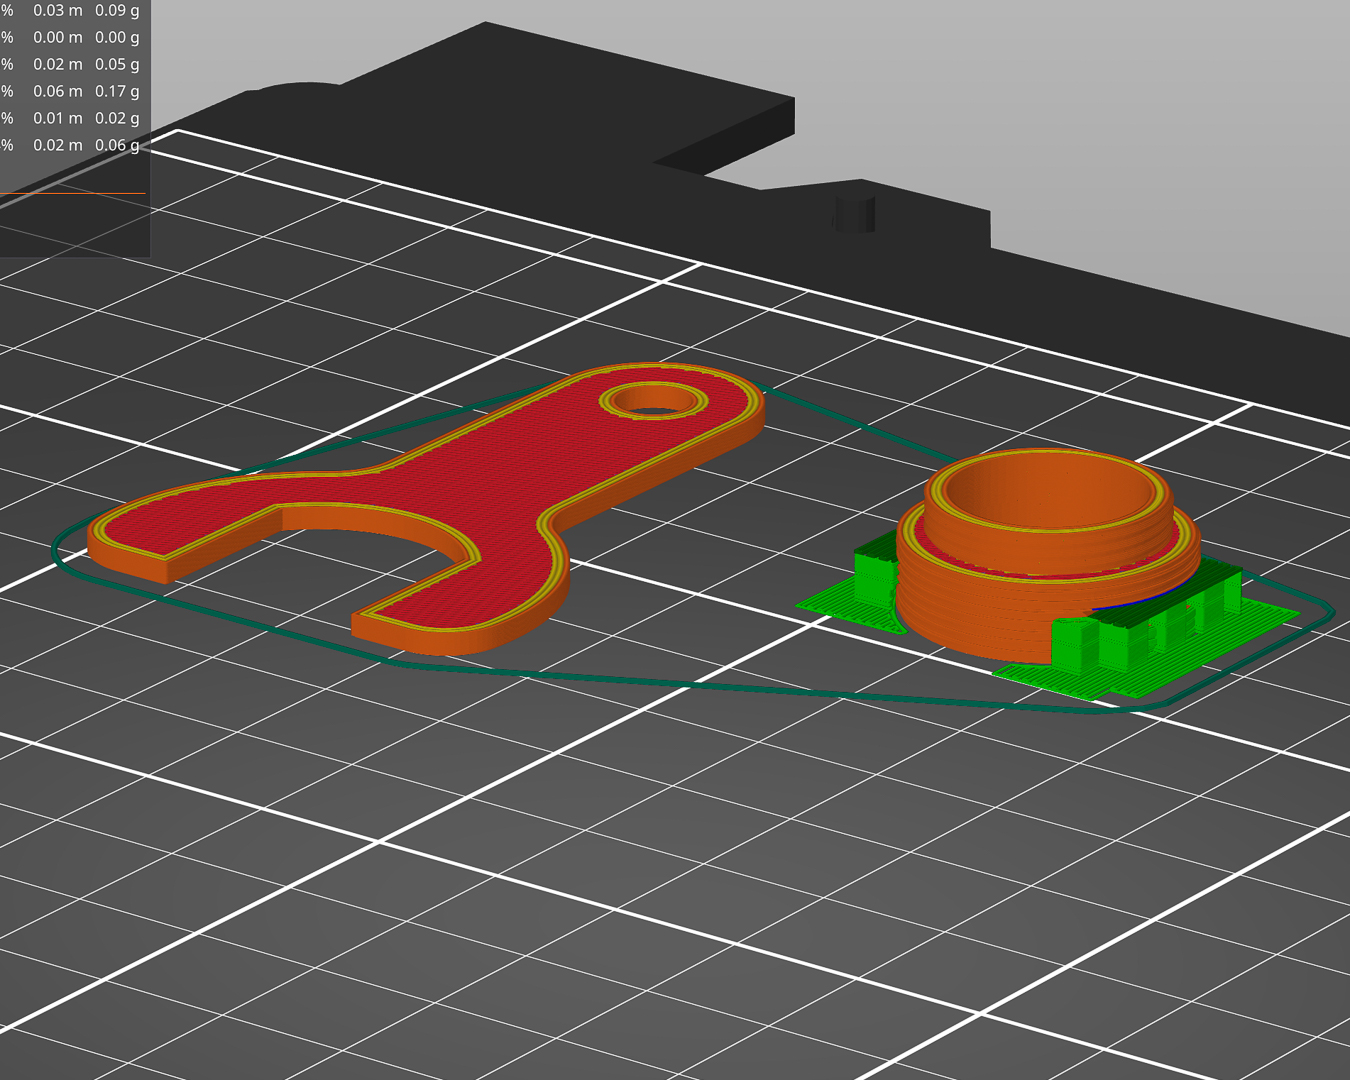This screenshot has width=1350, height=1080.
Task: Click the dark teal skirt outline
Action: [x=700, y=683]
